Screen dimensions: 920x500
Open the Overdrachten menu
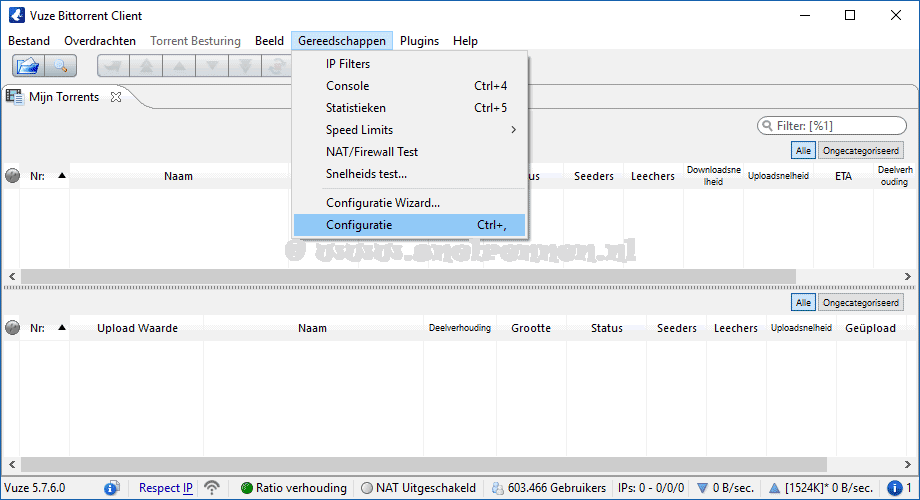(x=100, y=40)
